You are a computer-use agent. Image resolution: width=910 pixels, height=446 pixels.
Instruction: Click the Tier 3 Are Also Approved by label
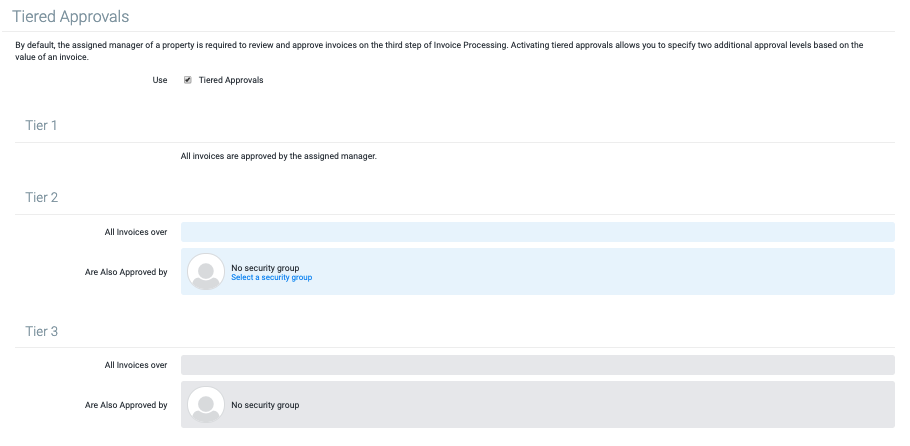pyautogui.click(x=126, y=405)
